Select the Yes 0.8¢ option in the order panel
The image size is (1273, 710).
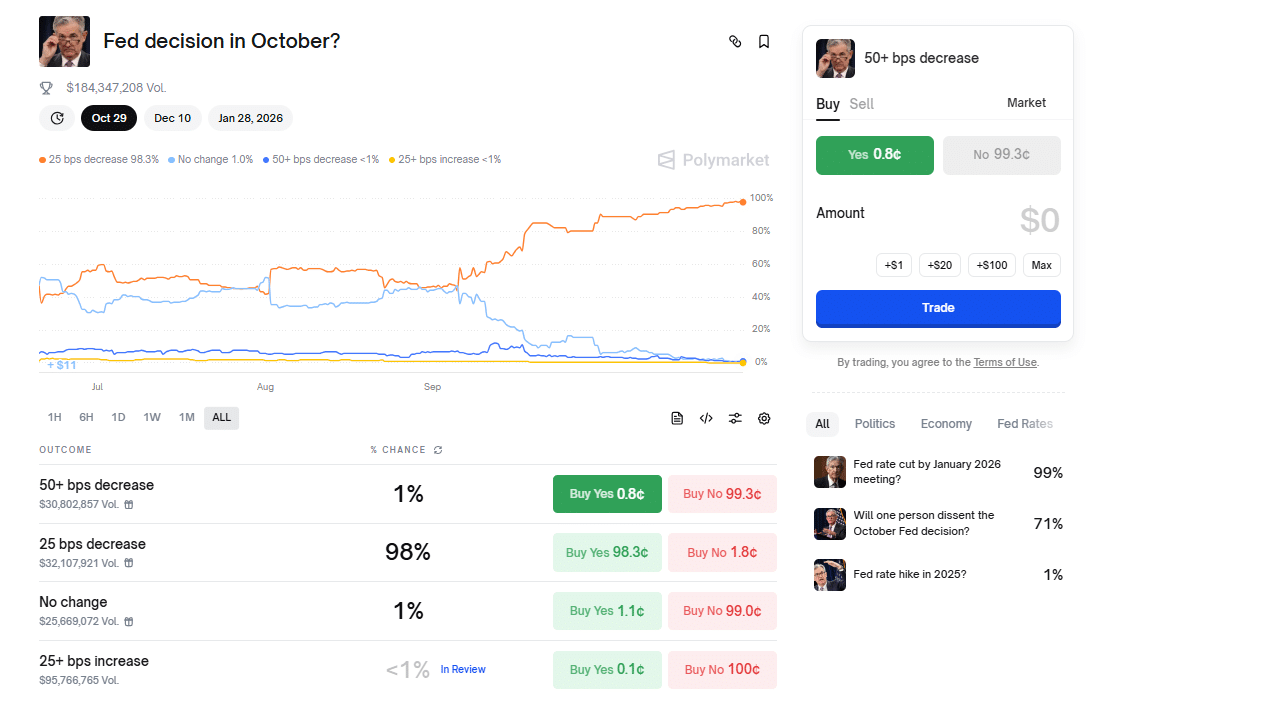coord(874,155)
